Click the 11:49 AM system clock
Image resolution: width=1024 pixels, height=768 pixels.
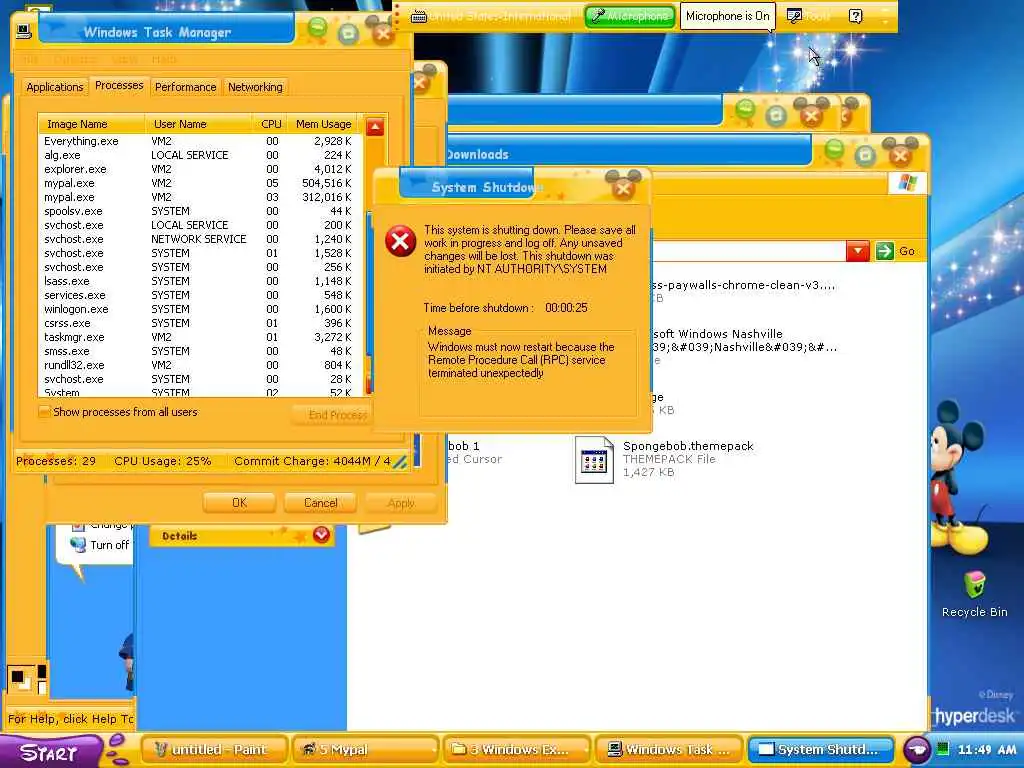986,750
